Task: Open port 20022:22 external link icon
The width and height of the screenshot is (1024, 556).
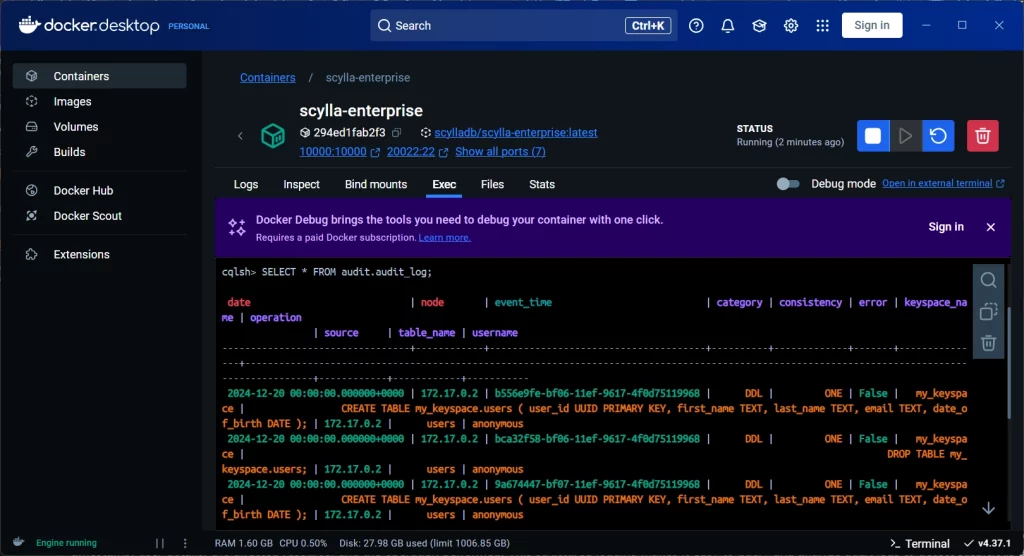Action: pos(443,152)
